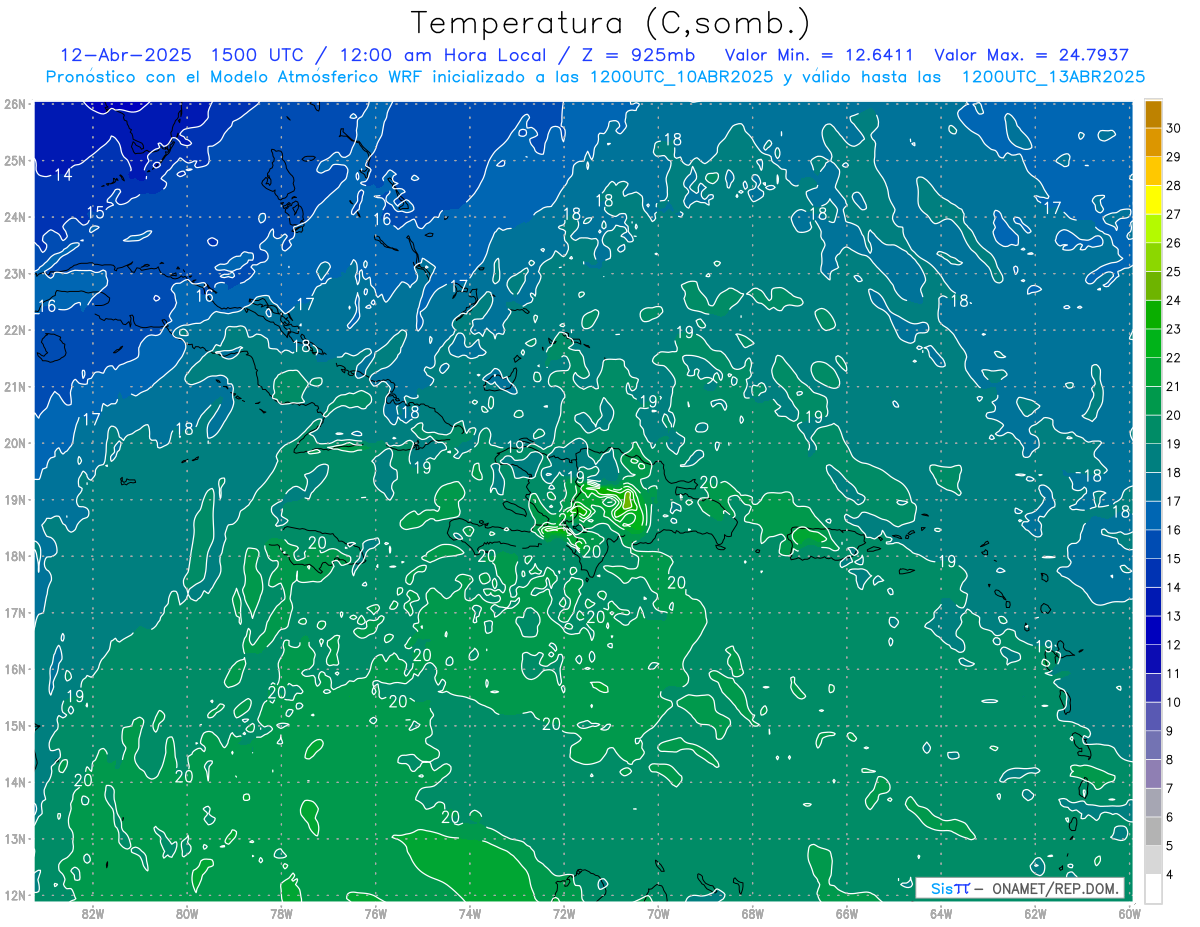
Task: Click the '14' contour label on the map
Action: coord(63,176)
